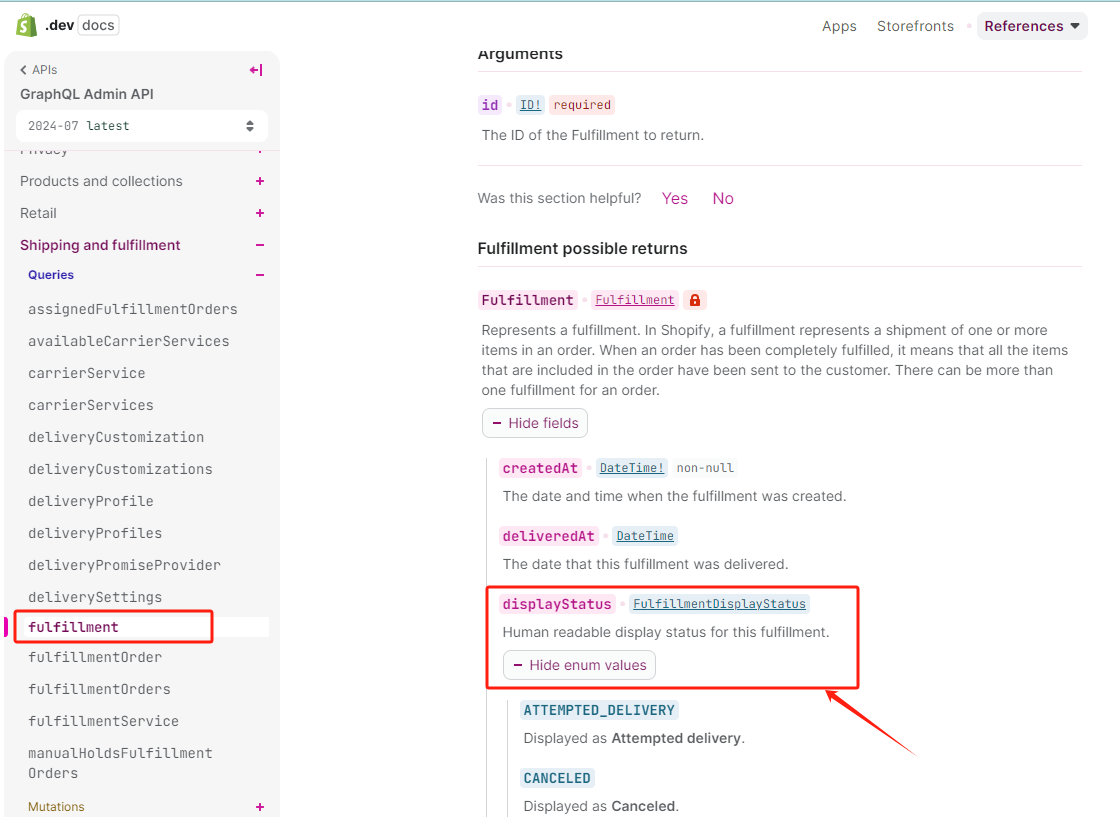The height and width of the screenshot is (817, 1120).
Task: Click the non-null label for createdAt
Action: pyautogui.click(x=705, y=468)
